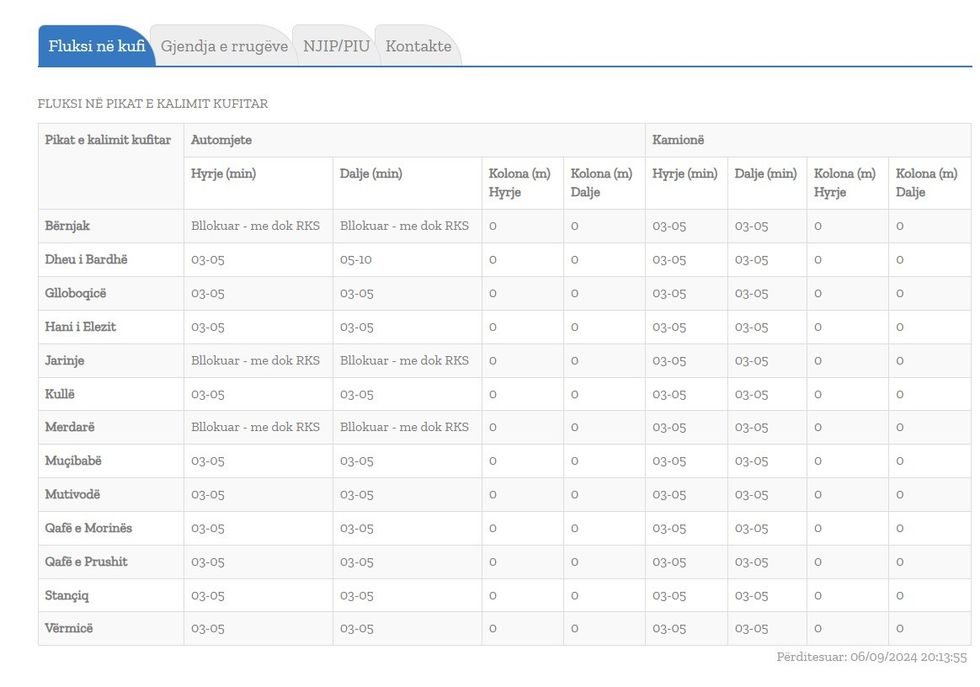Select the Qafë e Morinës row

coord(88,528)
